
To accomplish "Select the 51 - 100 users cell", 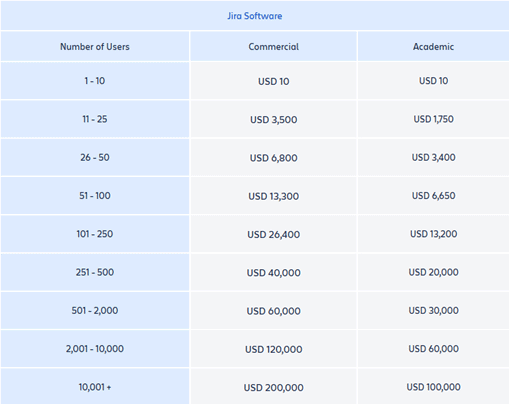I will point(95,196).
